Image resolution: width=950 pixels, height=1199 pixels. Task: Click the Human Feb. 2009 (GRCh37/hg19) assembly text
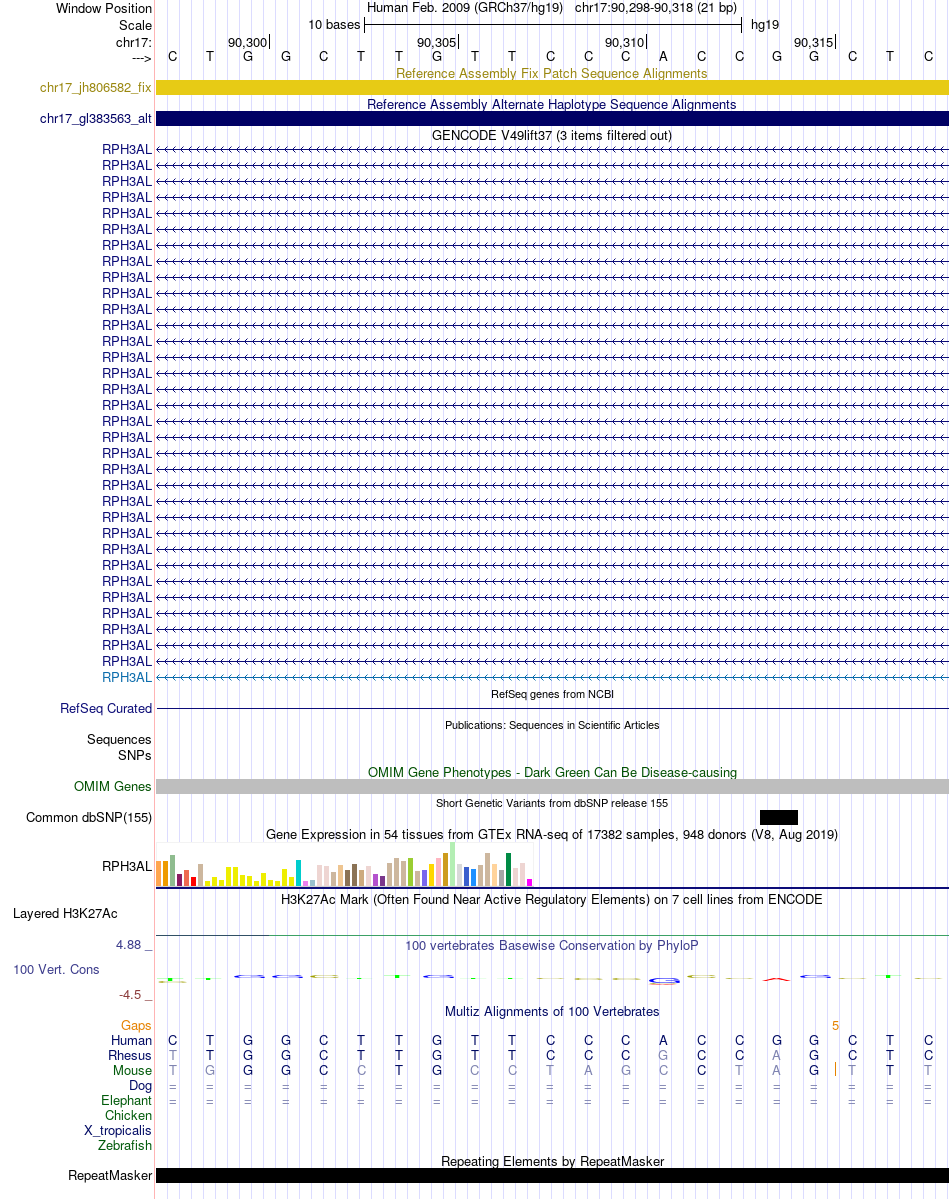pos(465,8)
